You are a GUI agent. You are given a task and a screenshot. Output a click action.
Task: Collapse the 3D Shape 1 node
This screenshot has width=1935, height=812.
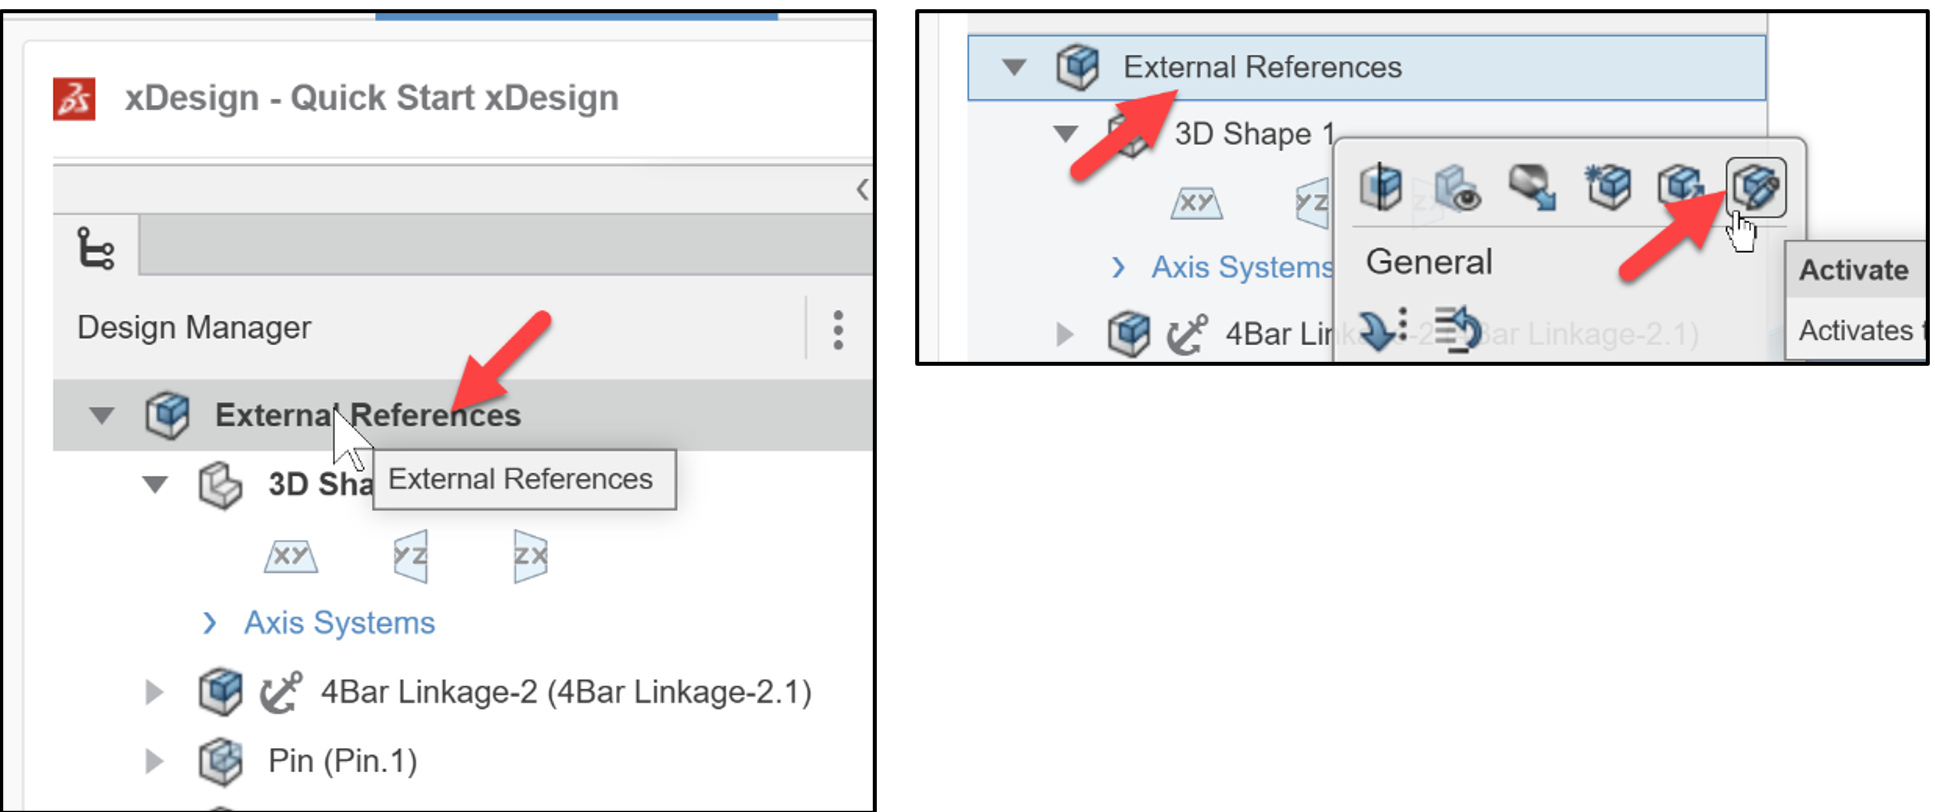point(154,484)
